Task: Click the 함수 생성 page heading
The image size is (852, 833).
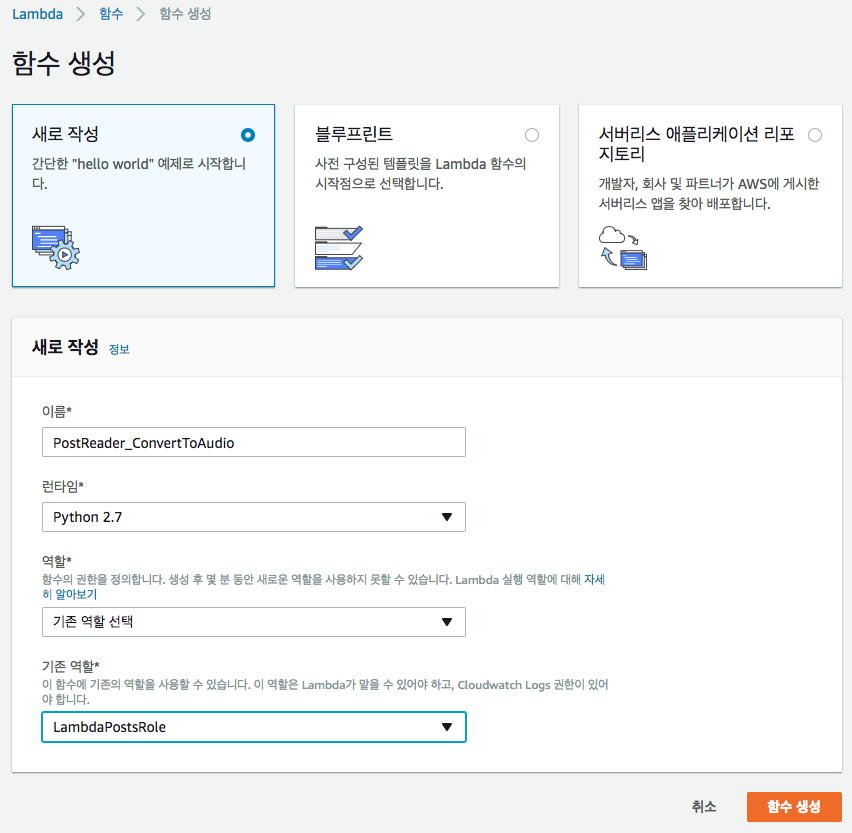Action: coord(64,63)
